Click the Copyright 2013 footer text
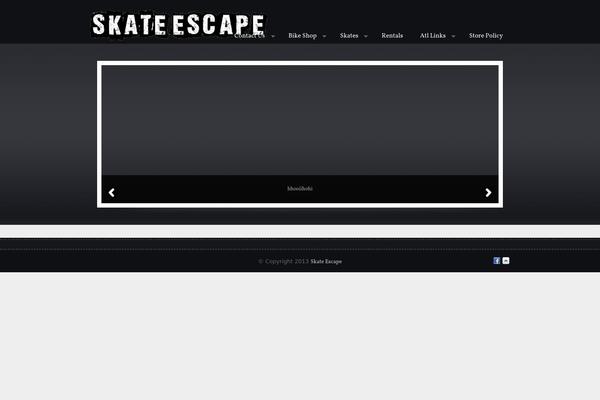600x400 pixels. 284,261
